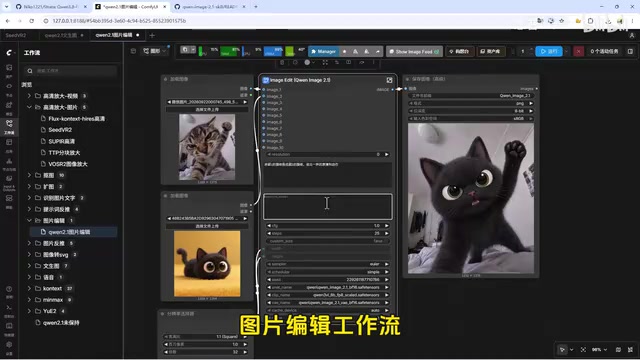Open the unet_name model dropdown
The width and height of the screenshot is (640, 360).
point(327,287)
